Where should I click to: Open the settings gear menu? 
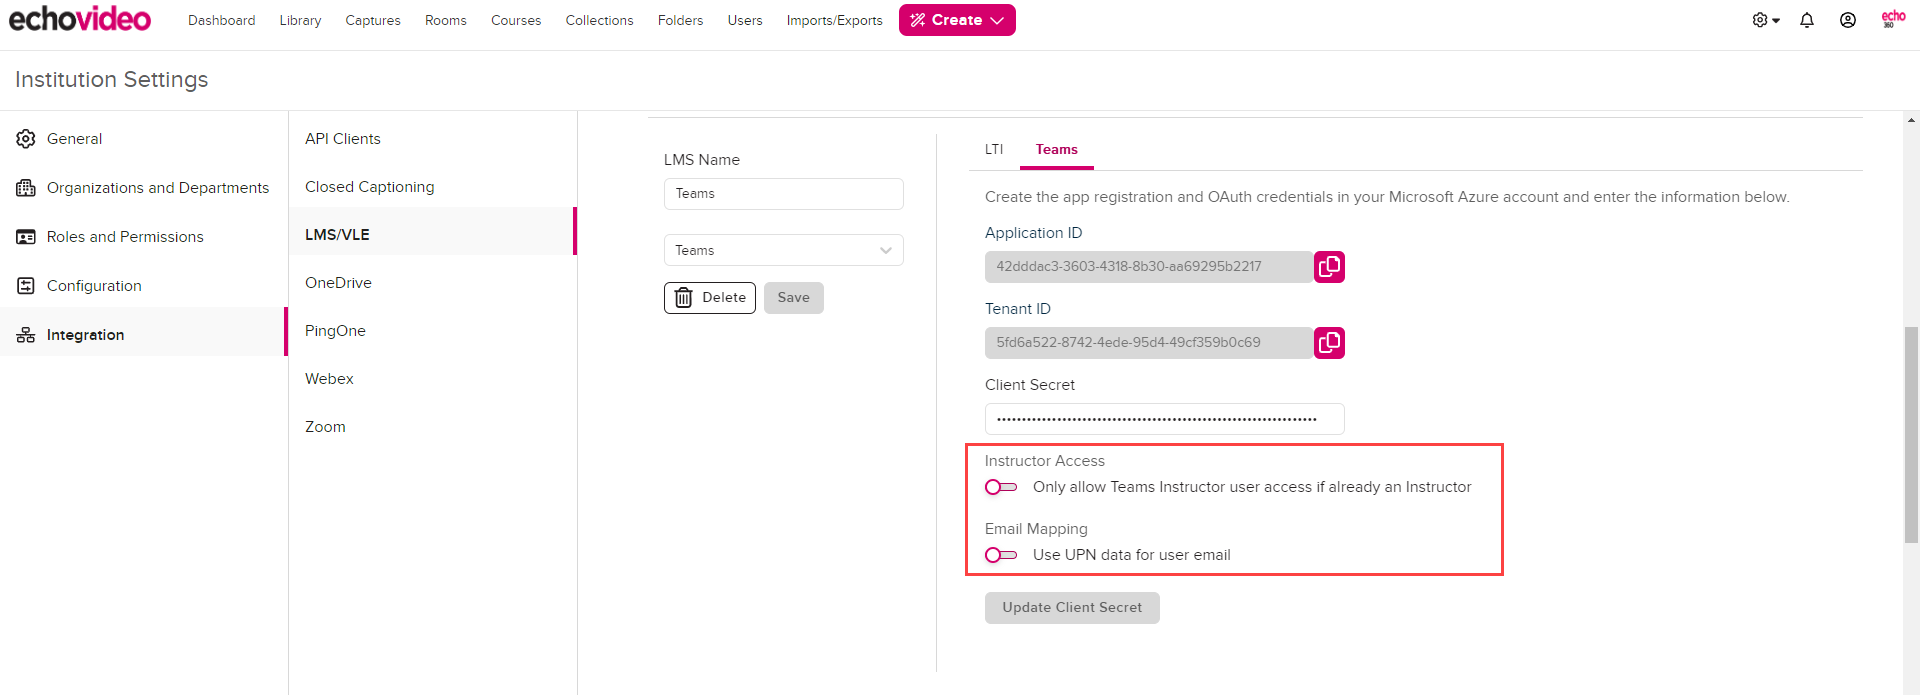point(1766,20)
